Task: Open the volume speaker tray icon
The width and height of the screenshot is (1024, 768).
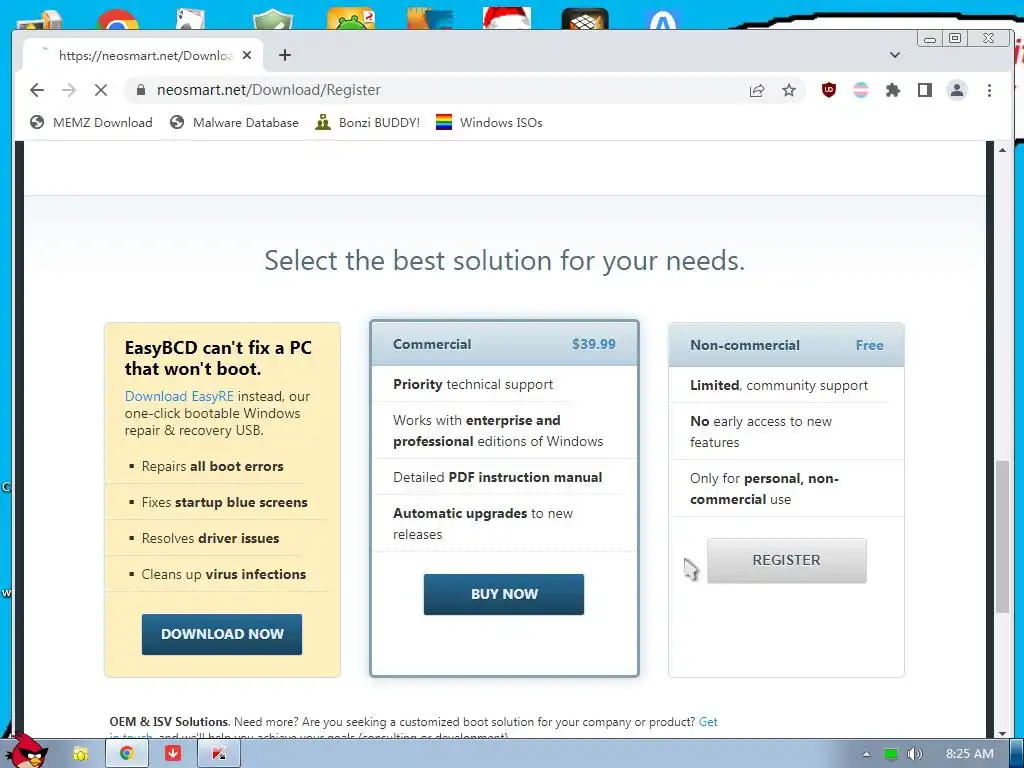Action: [x=915, y=754]
